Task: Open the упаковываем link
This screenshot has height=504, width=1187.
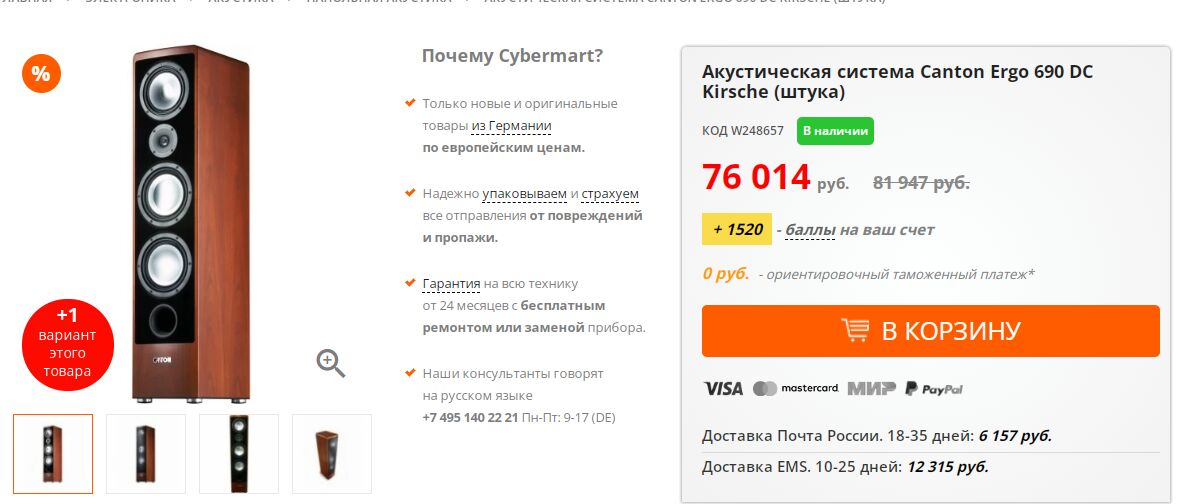Action: pos(525,194)
